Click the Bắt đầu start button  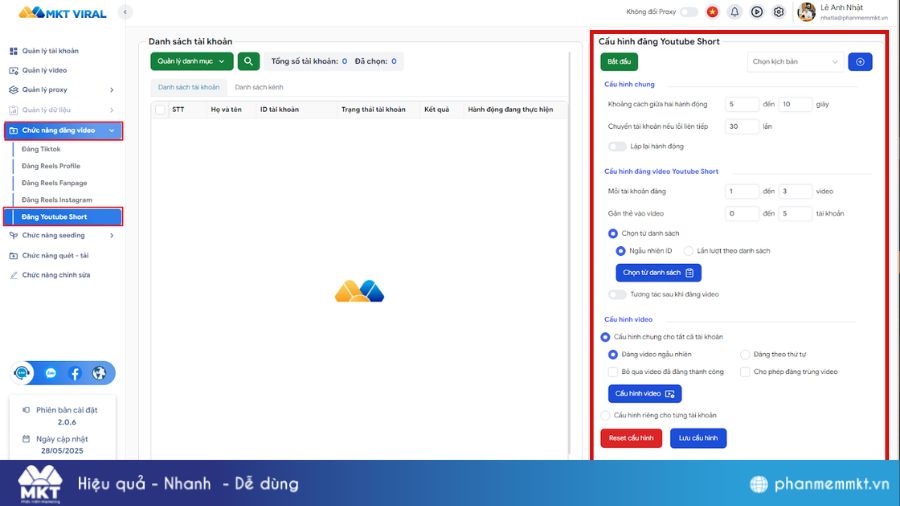(x=619, y=62)
